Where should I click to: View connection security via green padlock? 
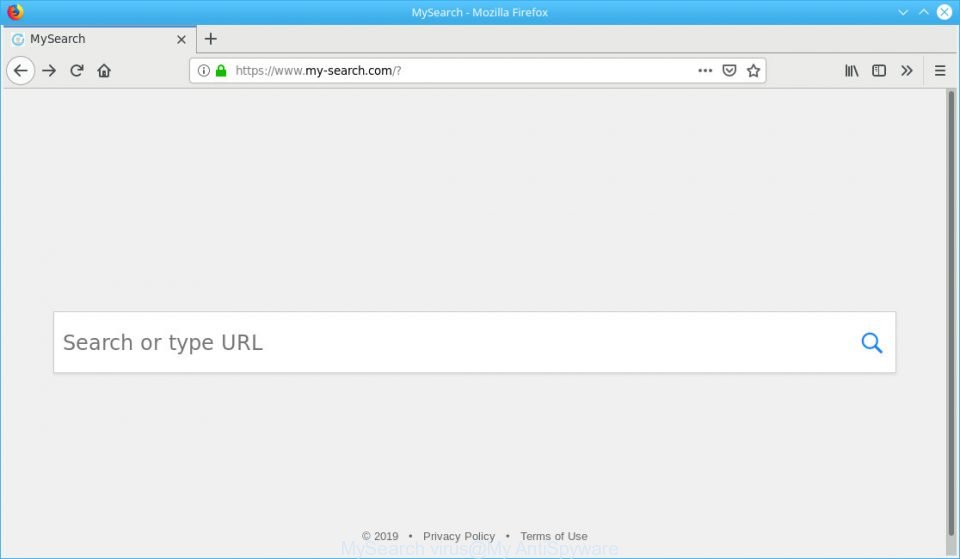(221, 70)
